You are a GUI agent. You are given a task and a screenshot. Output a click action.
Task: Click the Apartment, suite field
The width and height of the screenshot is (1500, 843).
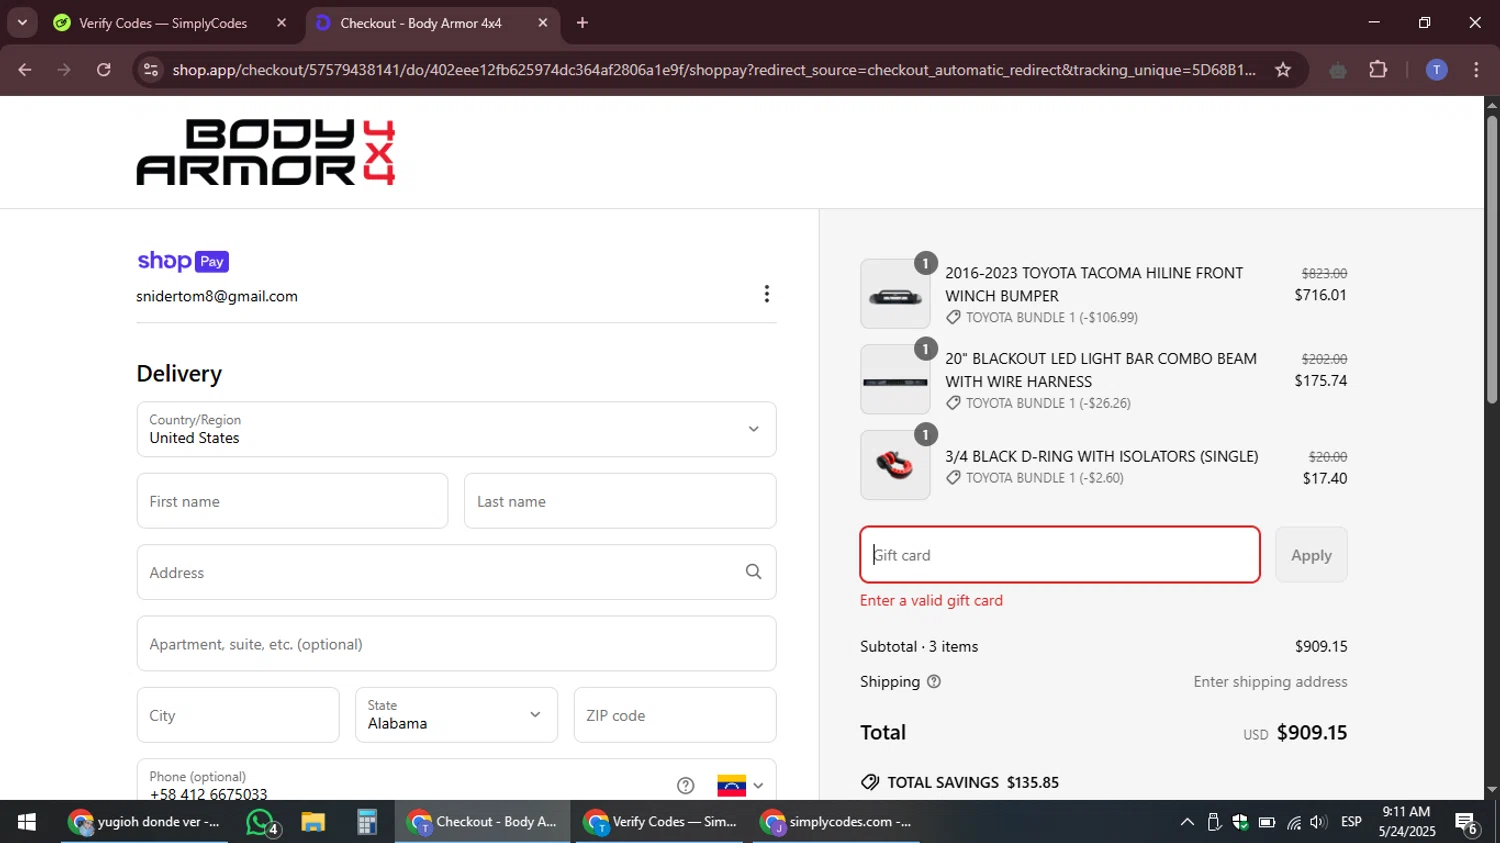pos(456,644)
